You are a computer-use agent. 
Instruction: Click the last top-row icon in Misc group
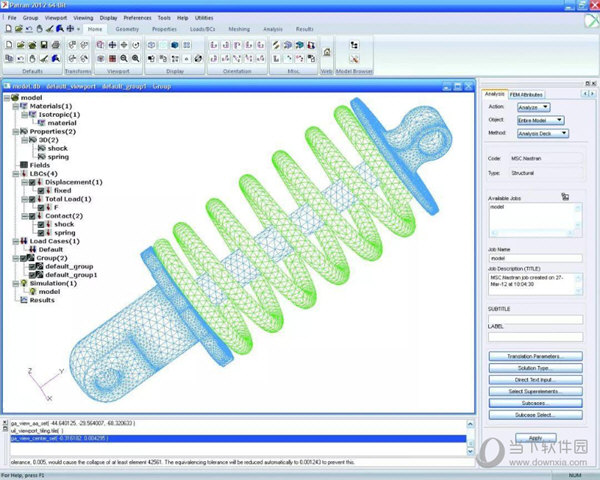tap(311, 45)
